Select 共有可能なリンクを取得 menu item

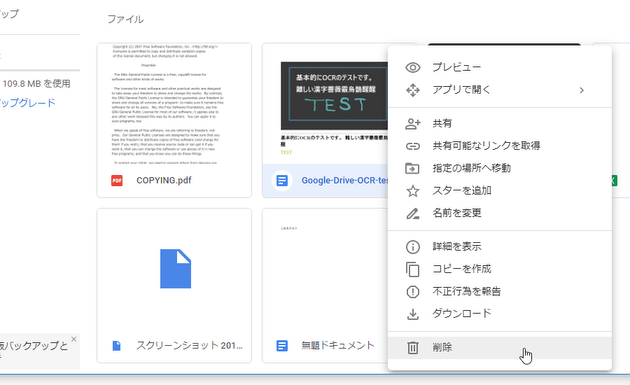500,146
